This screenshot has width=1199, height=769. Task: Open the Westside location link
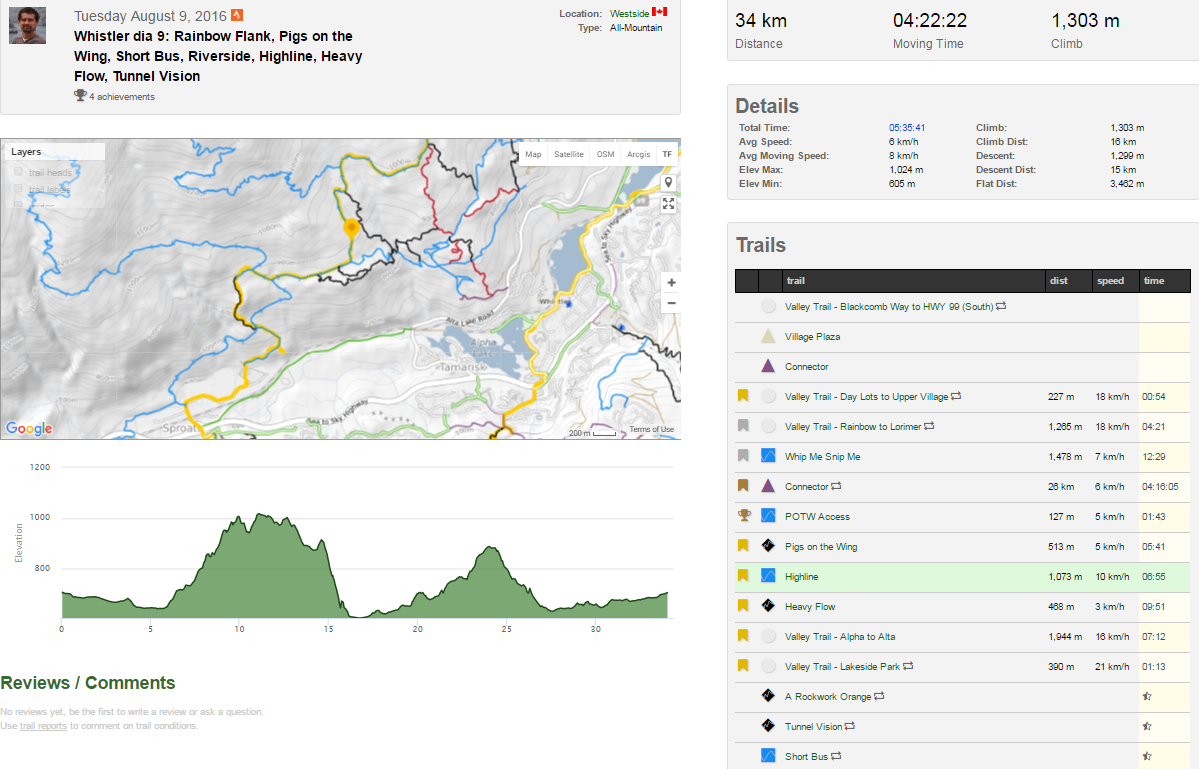tap(629, 14)
